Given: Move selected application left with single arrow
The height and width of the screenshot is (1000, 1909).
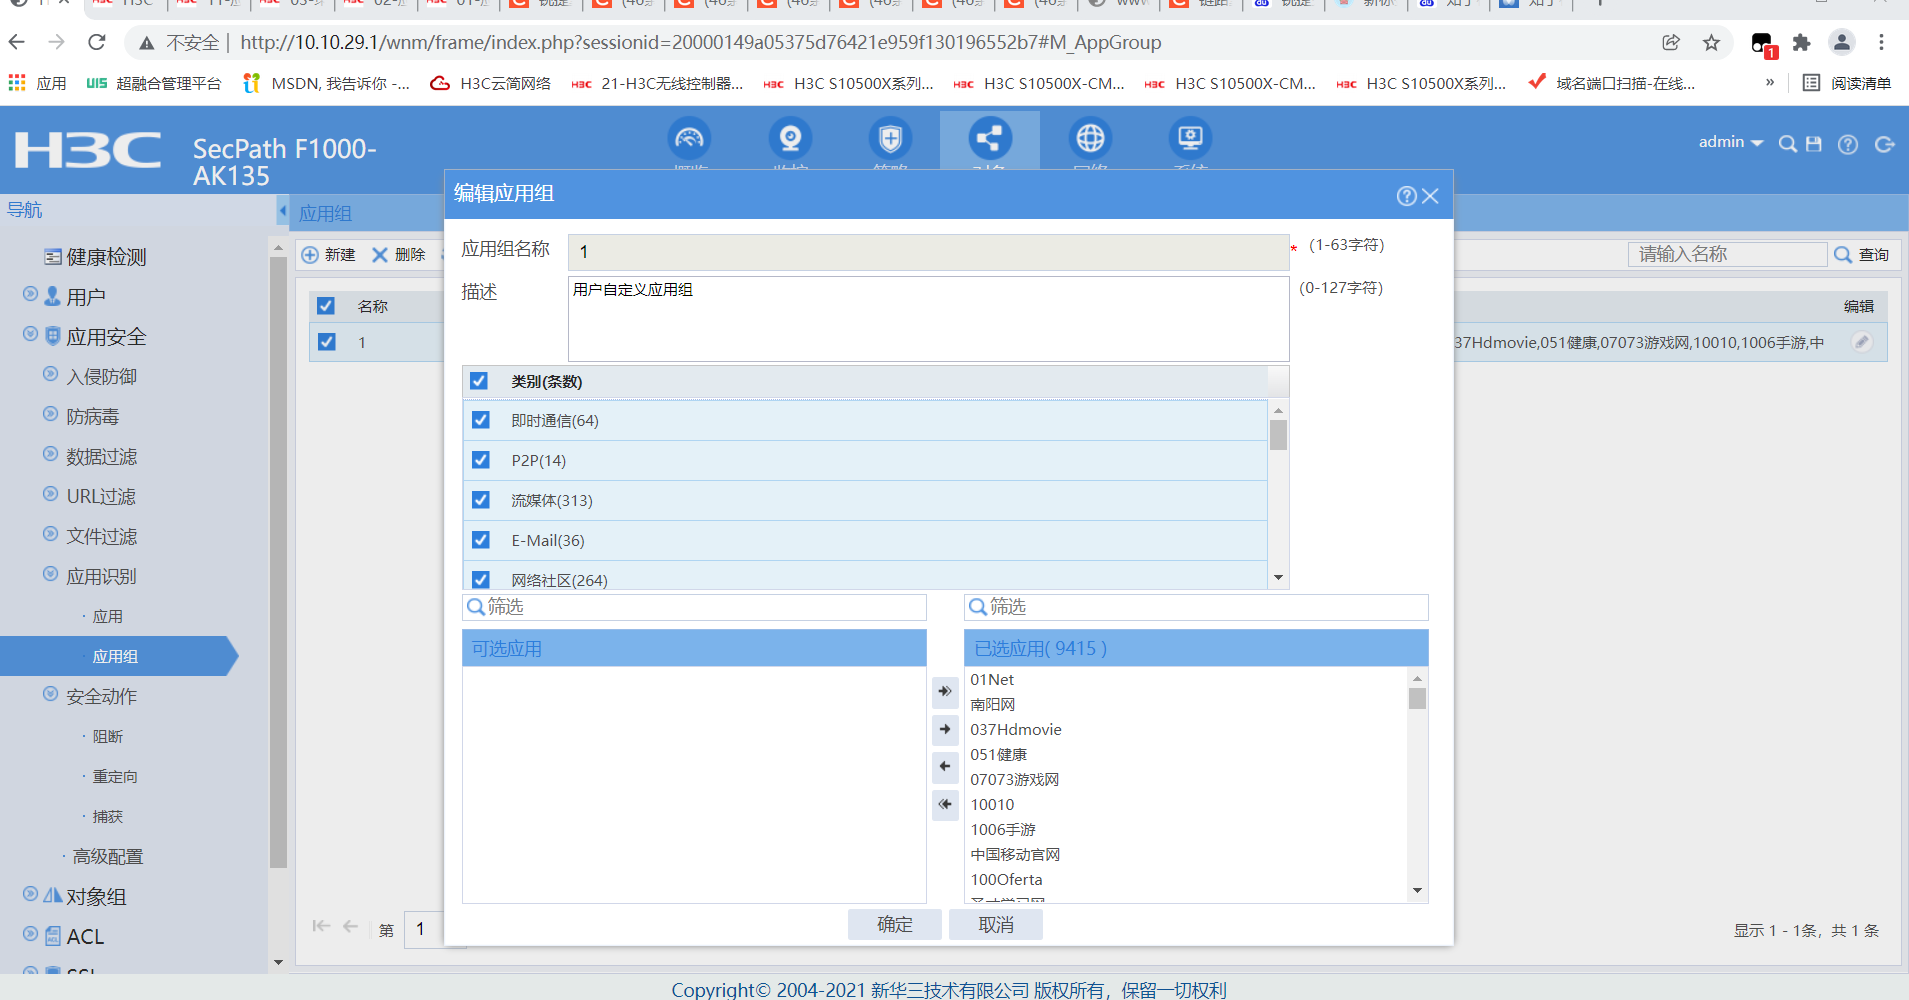Looking at the screenshot, I should [x=945, y=766].
